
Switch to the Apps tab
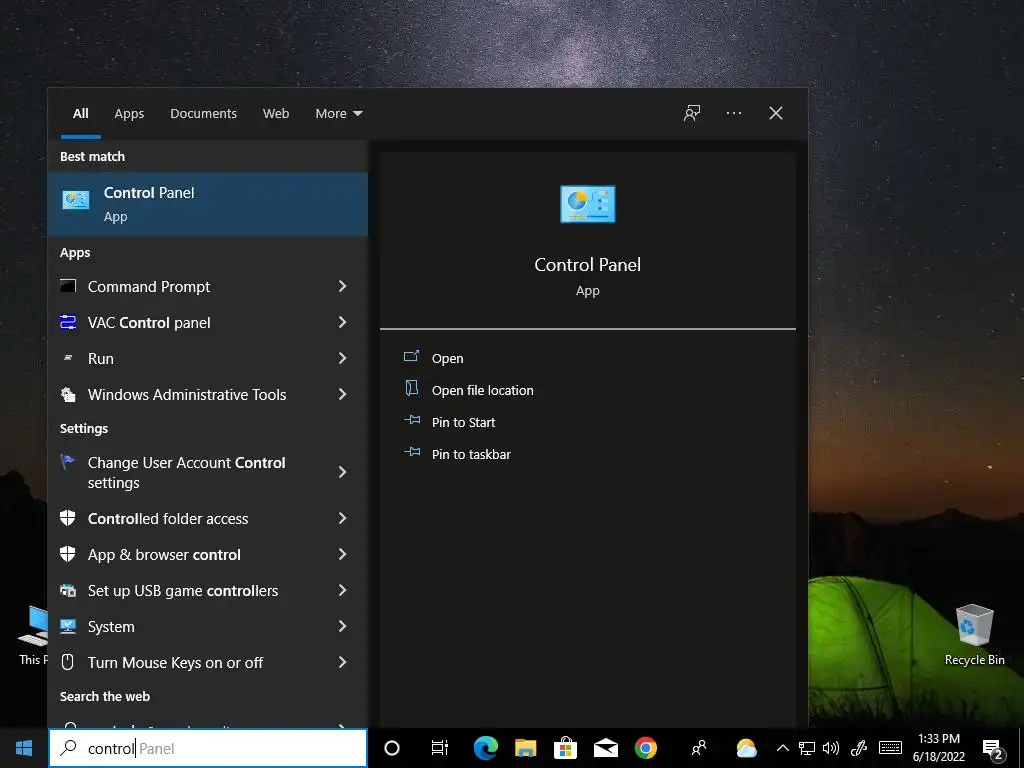click(129, 114)
